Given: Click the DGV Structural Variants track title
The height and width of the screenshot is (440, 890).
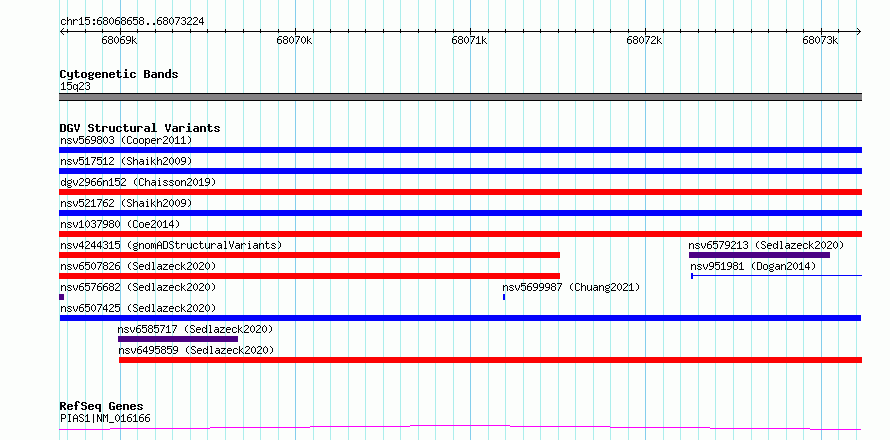Looking at the screenshot, I should pos(140,128).
